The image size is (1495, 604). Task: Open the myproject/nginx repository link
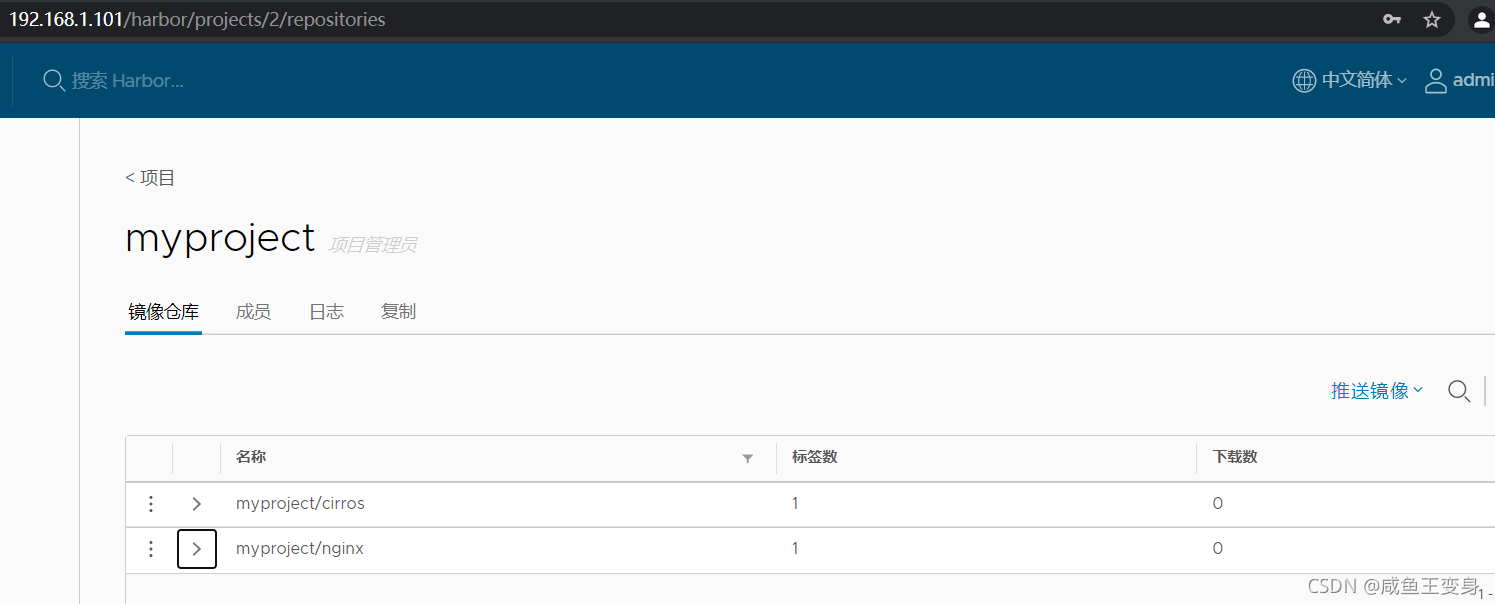pyautogui.click(x=300, y=549)
